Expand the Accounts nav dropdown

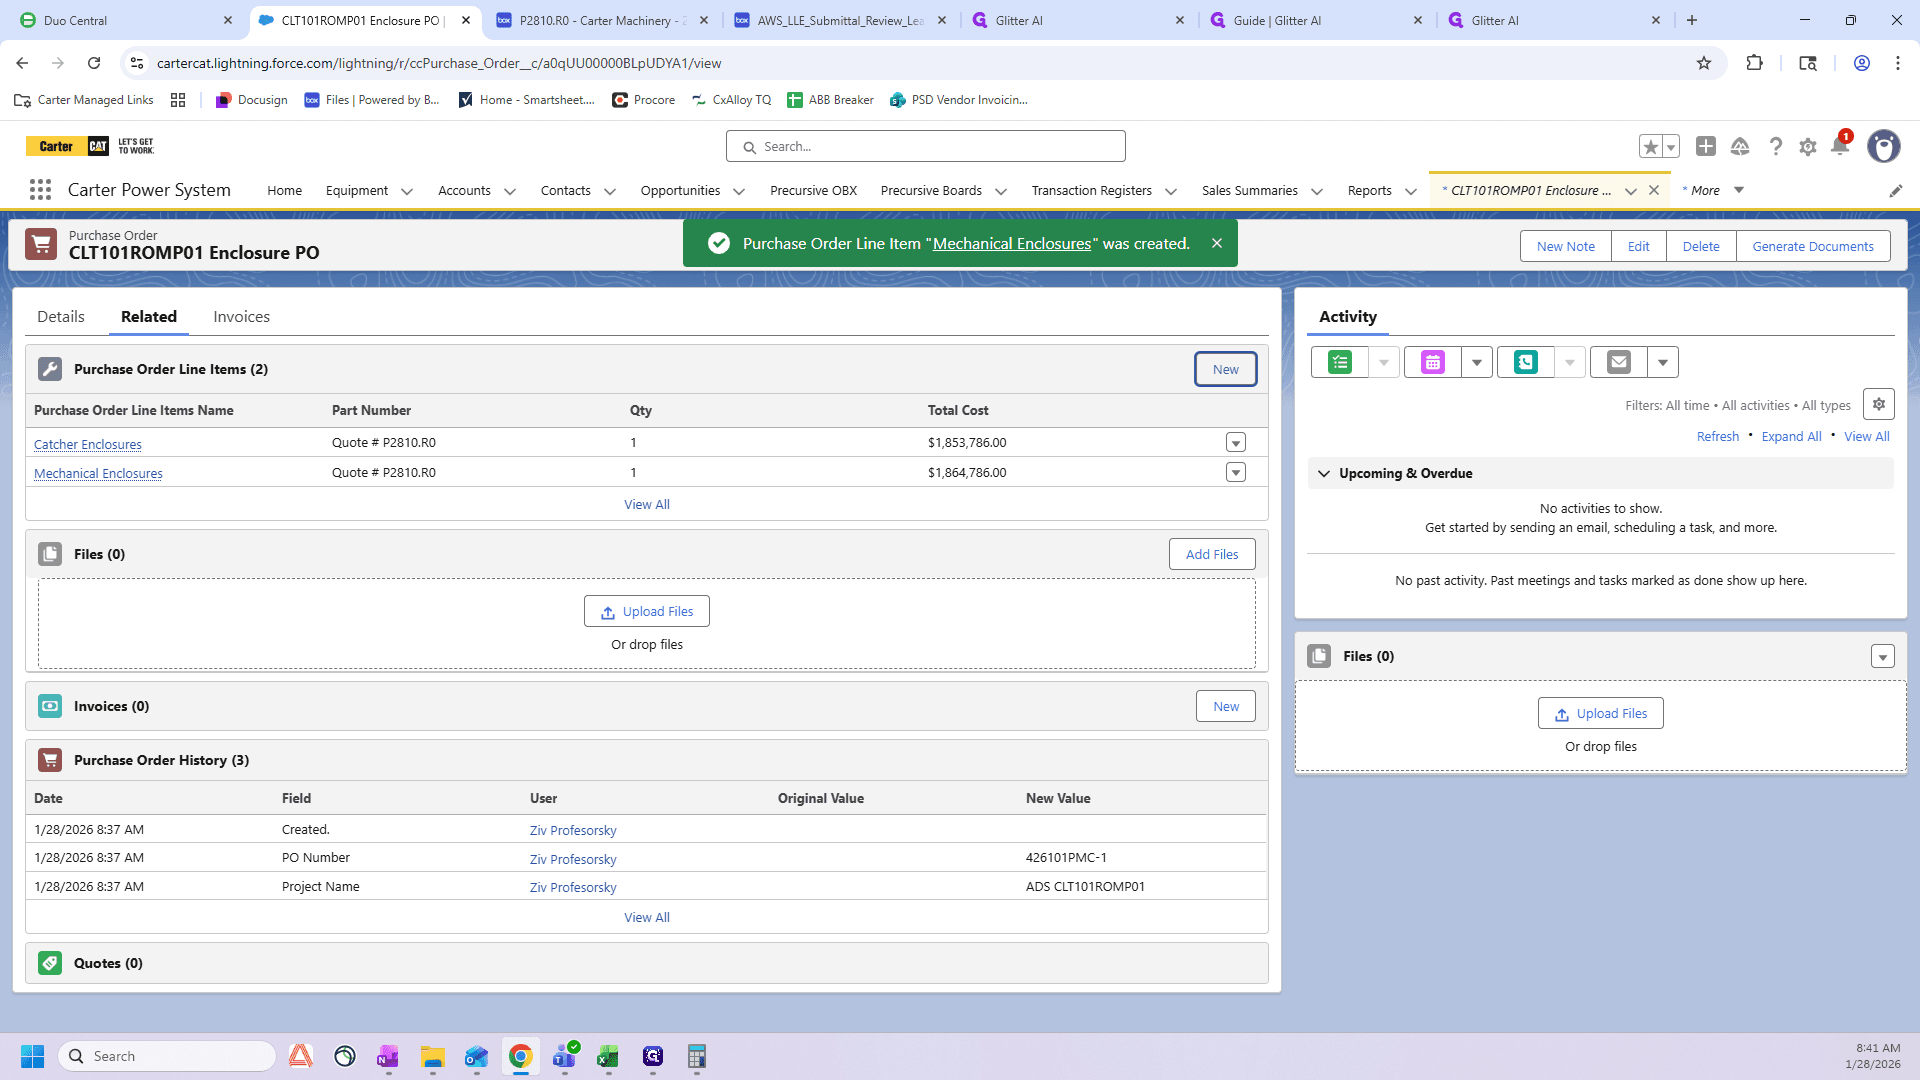[510, 191]
